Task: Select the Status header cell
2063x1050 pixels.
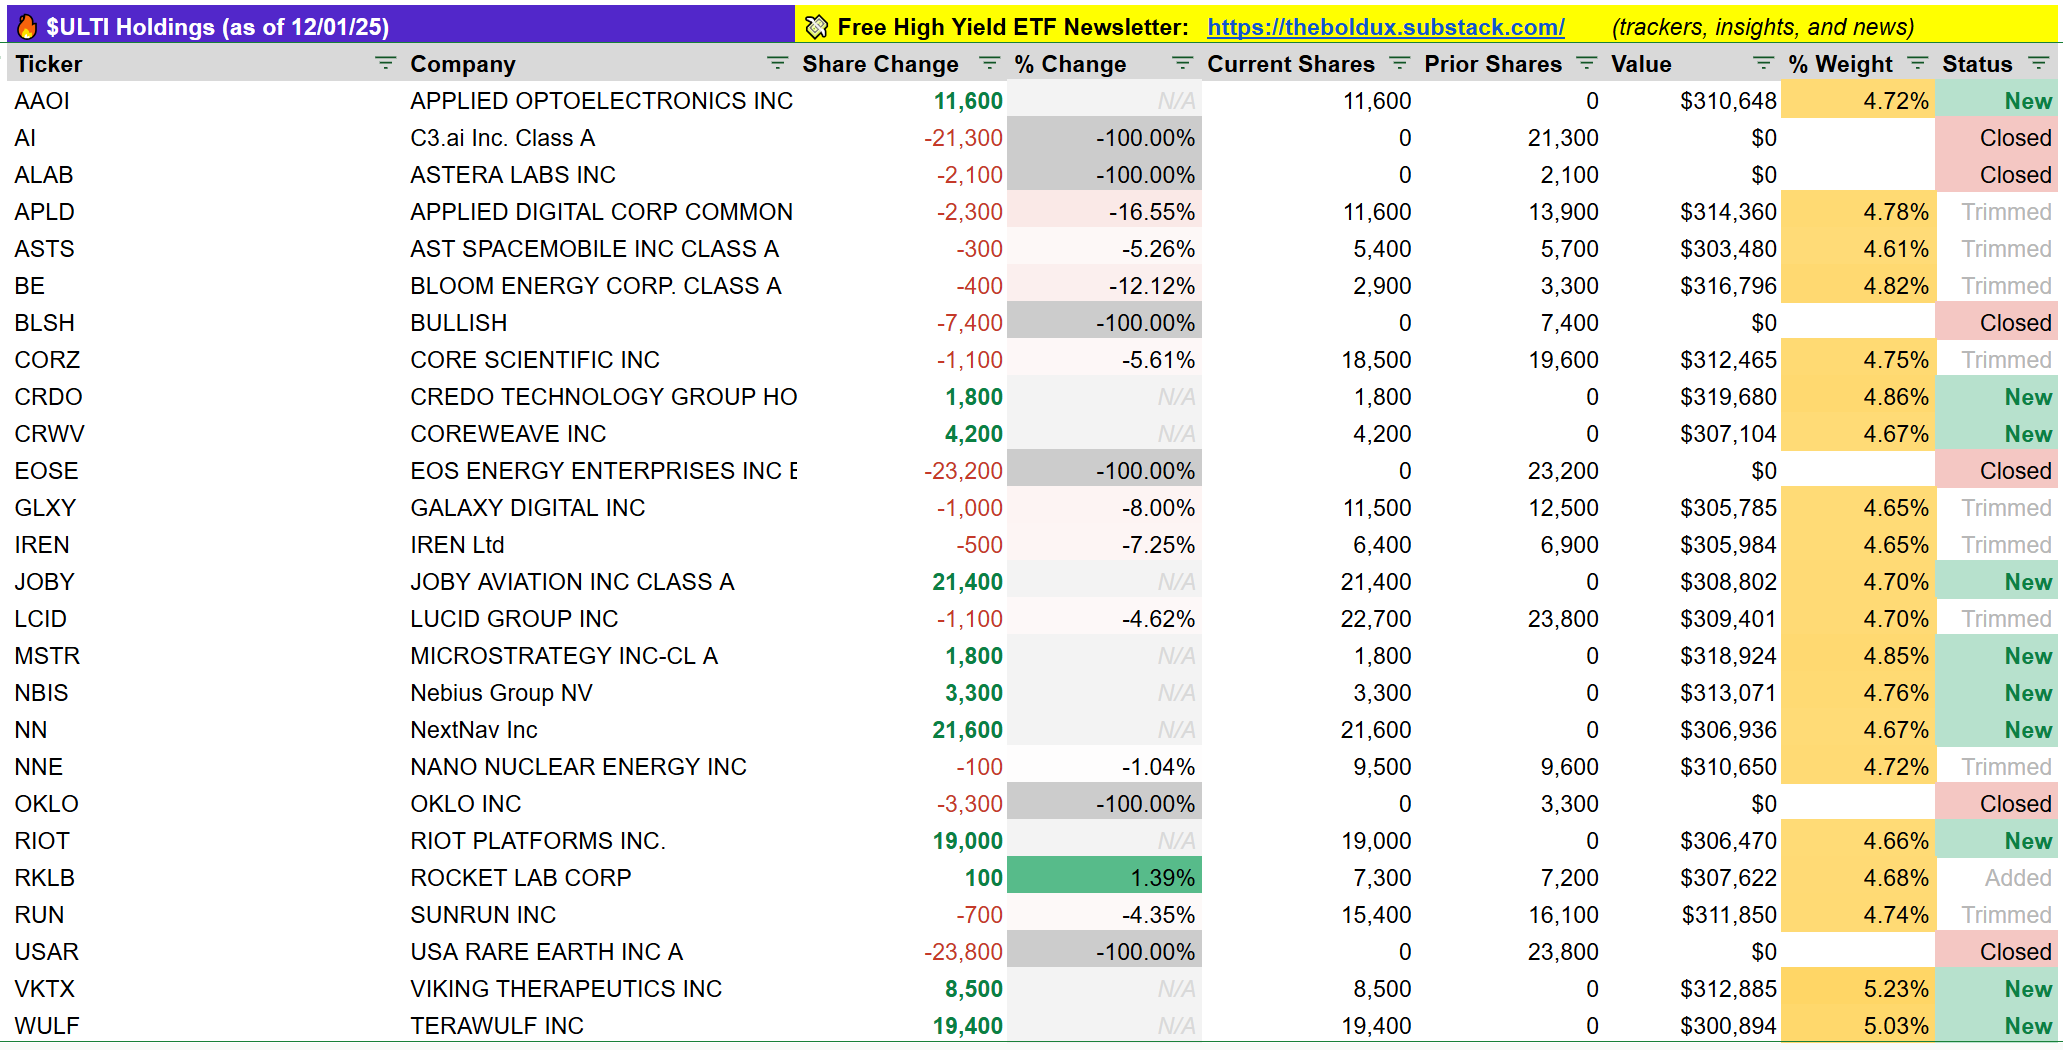Action: tap(1997, 63)
